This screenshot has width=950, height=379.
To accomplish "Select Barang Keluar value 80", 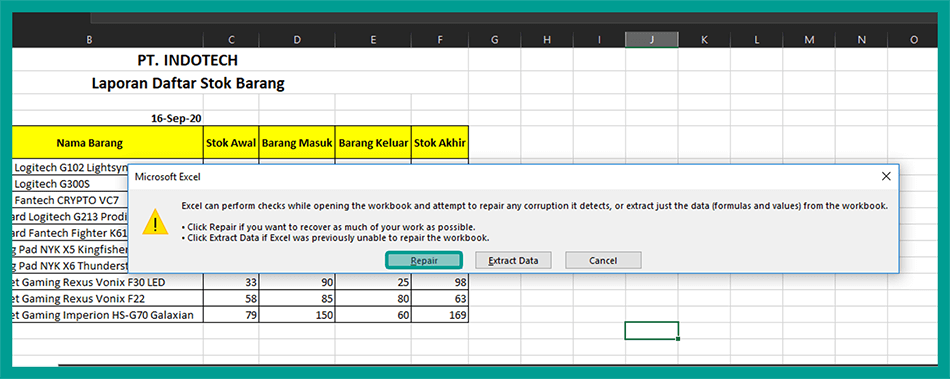I will (373, 298).
